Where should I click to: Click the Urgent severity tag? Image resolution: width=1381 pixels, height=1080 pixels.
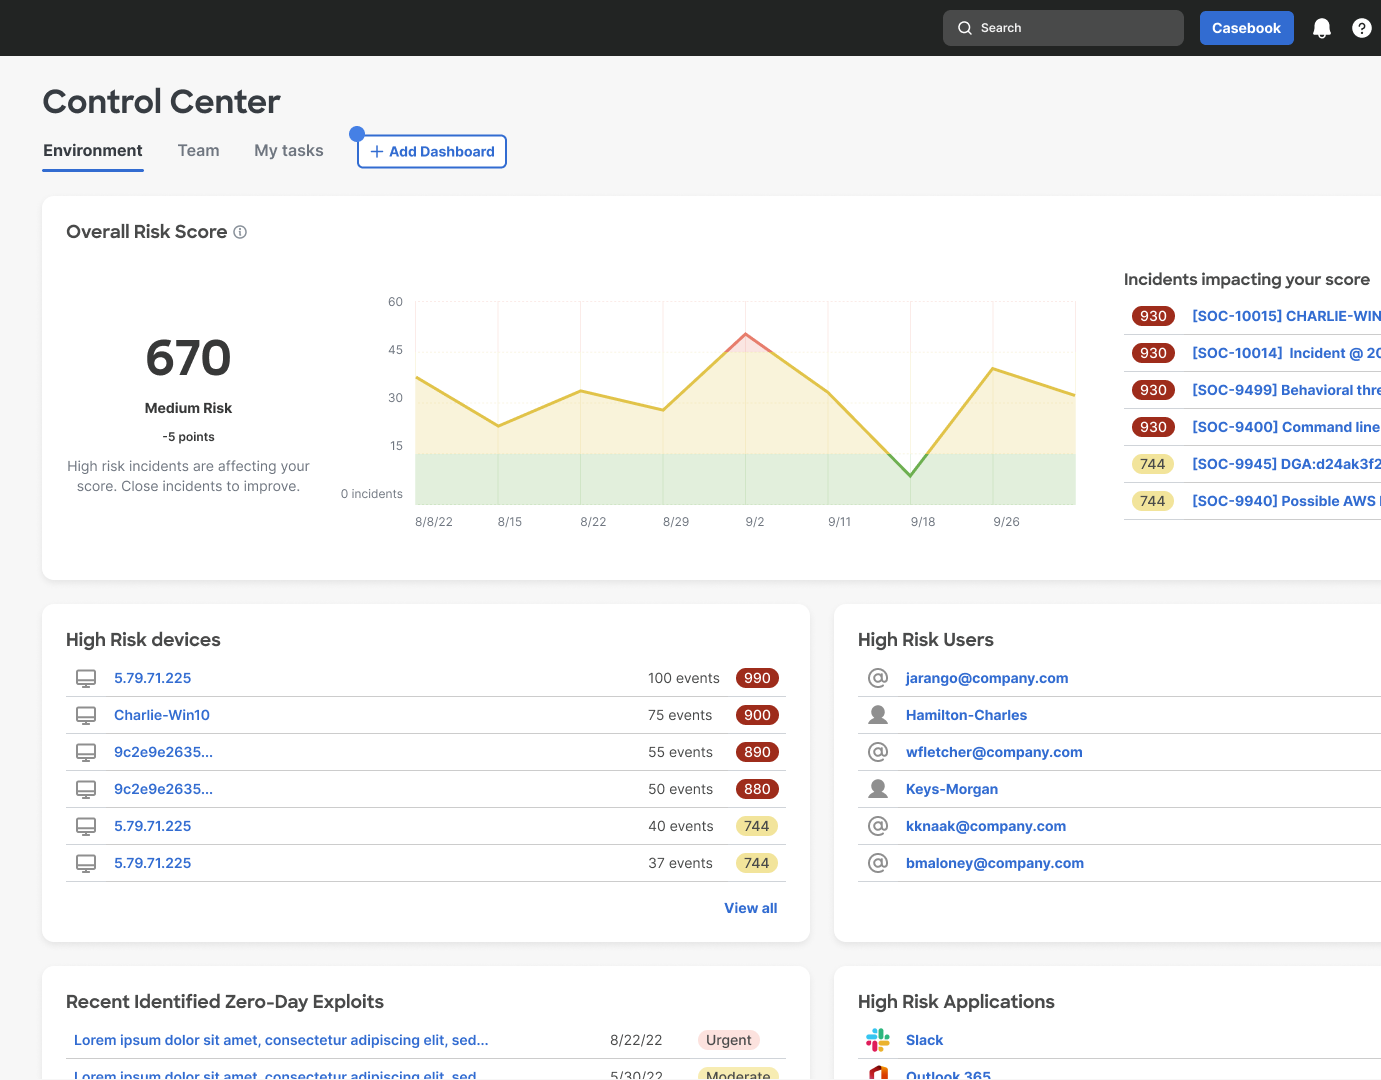pyautogui.click(x=728, y=1040)
